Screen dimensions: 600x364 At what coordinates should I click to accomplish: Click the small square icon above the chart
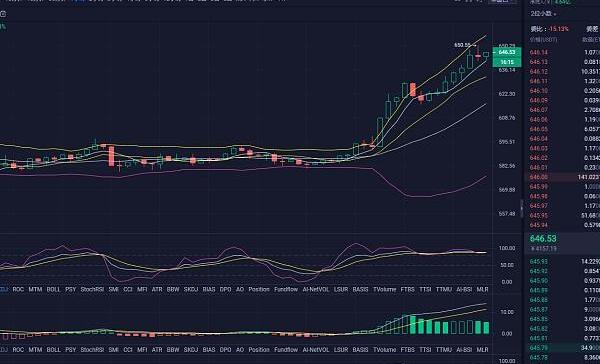tap(3, 14)
